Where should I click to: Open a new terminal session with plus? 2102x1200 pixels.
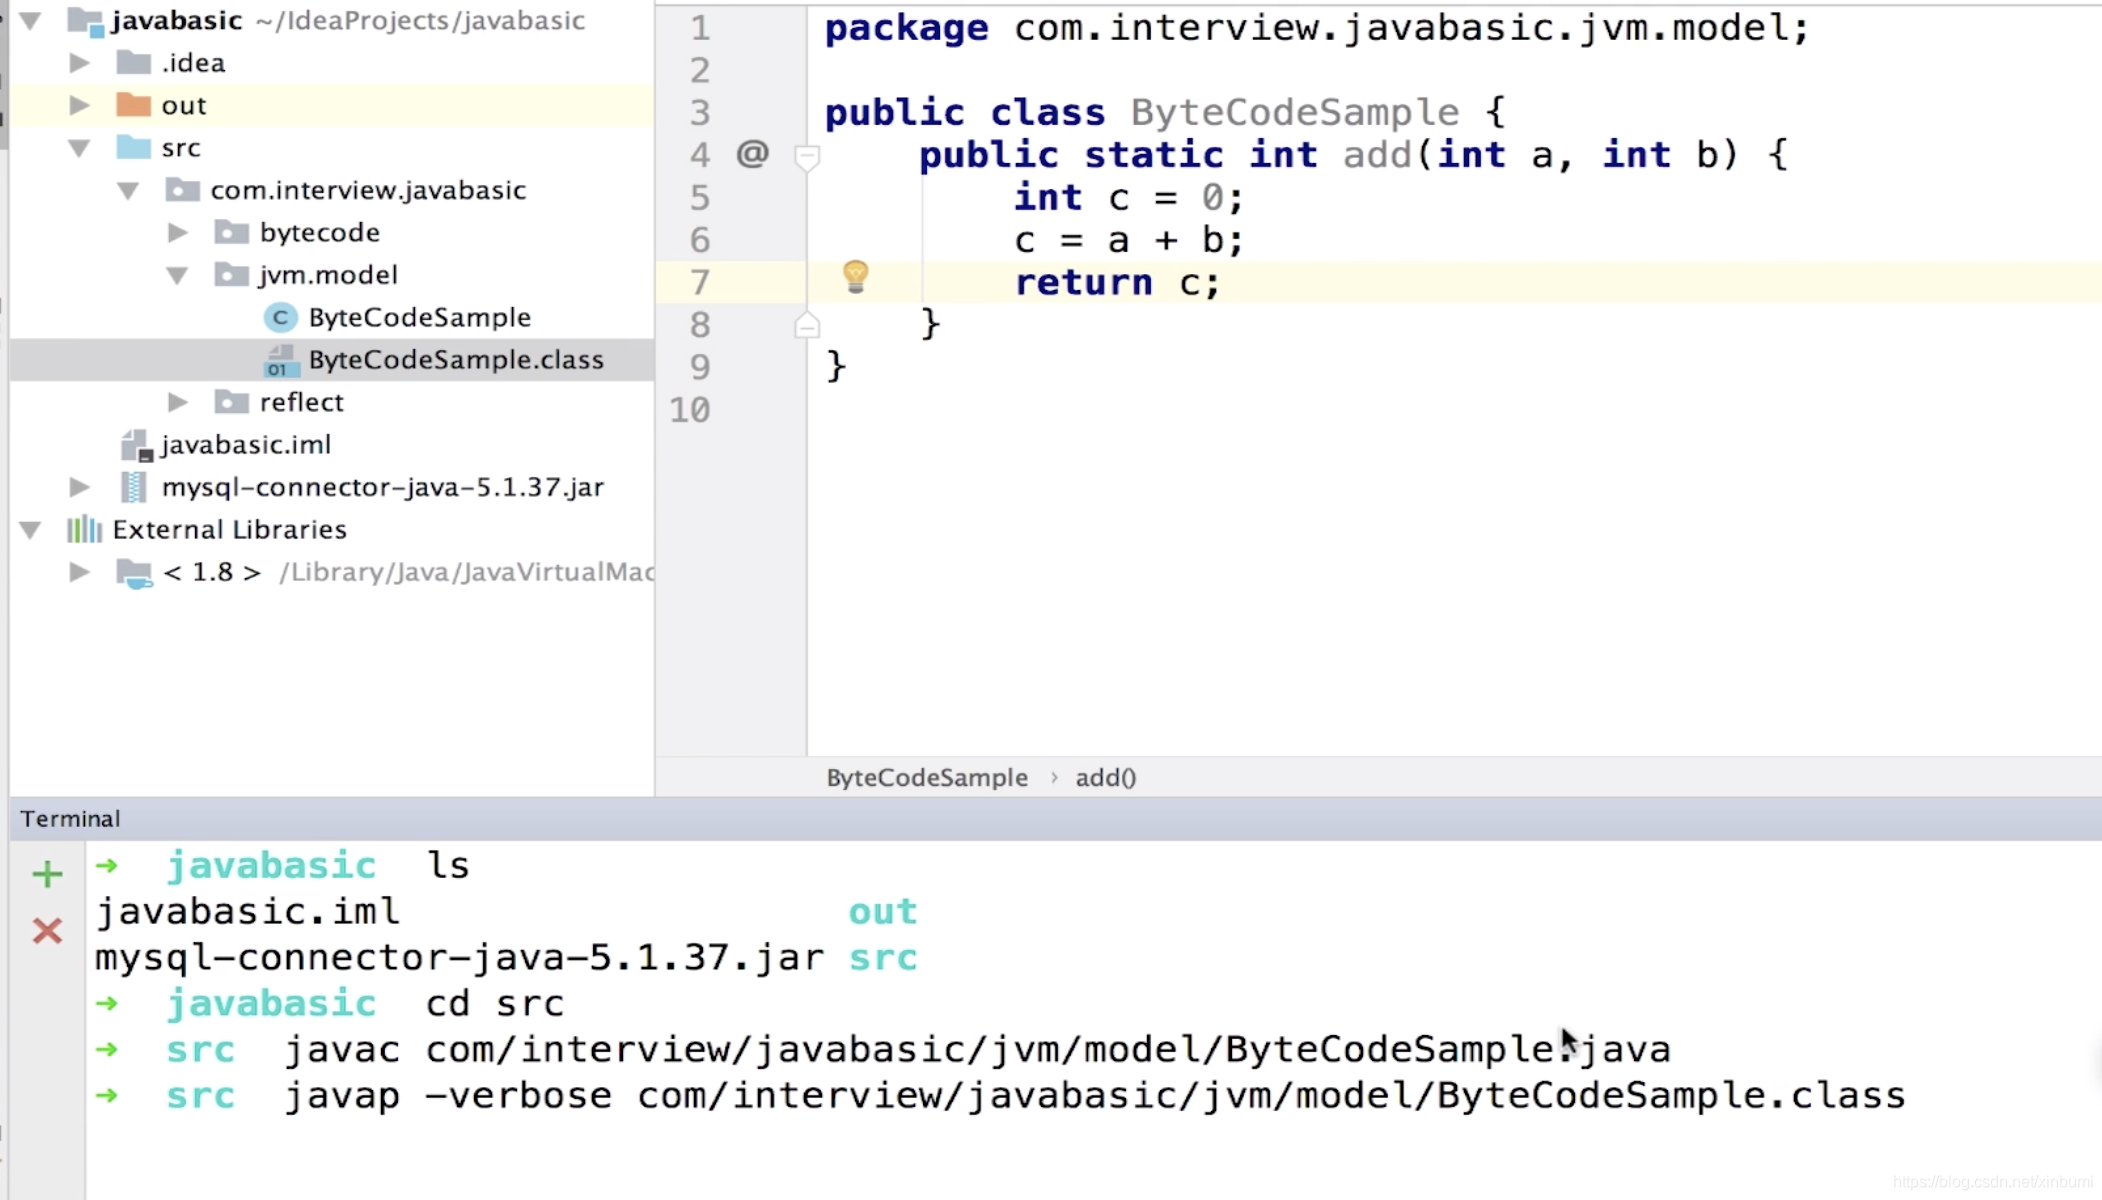coord(47,874)
